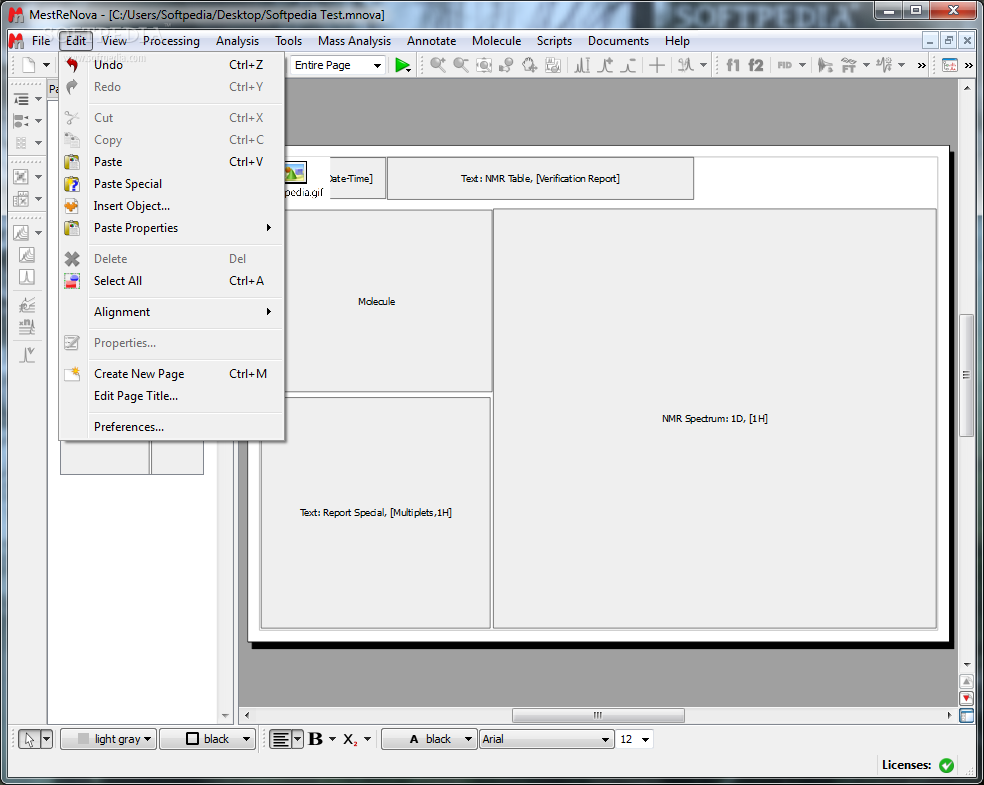984x785 pixels.
Task: Choose Edit Page Title... menu entry
Action: click(173, 396)
